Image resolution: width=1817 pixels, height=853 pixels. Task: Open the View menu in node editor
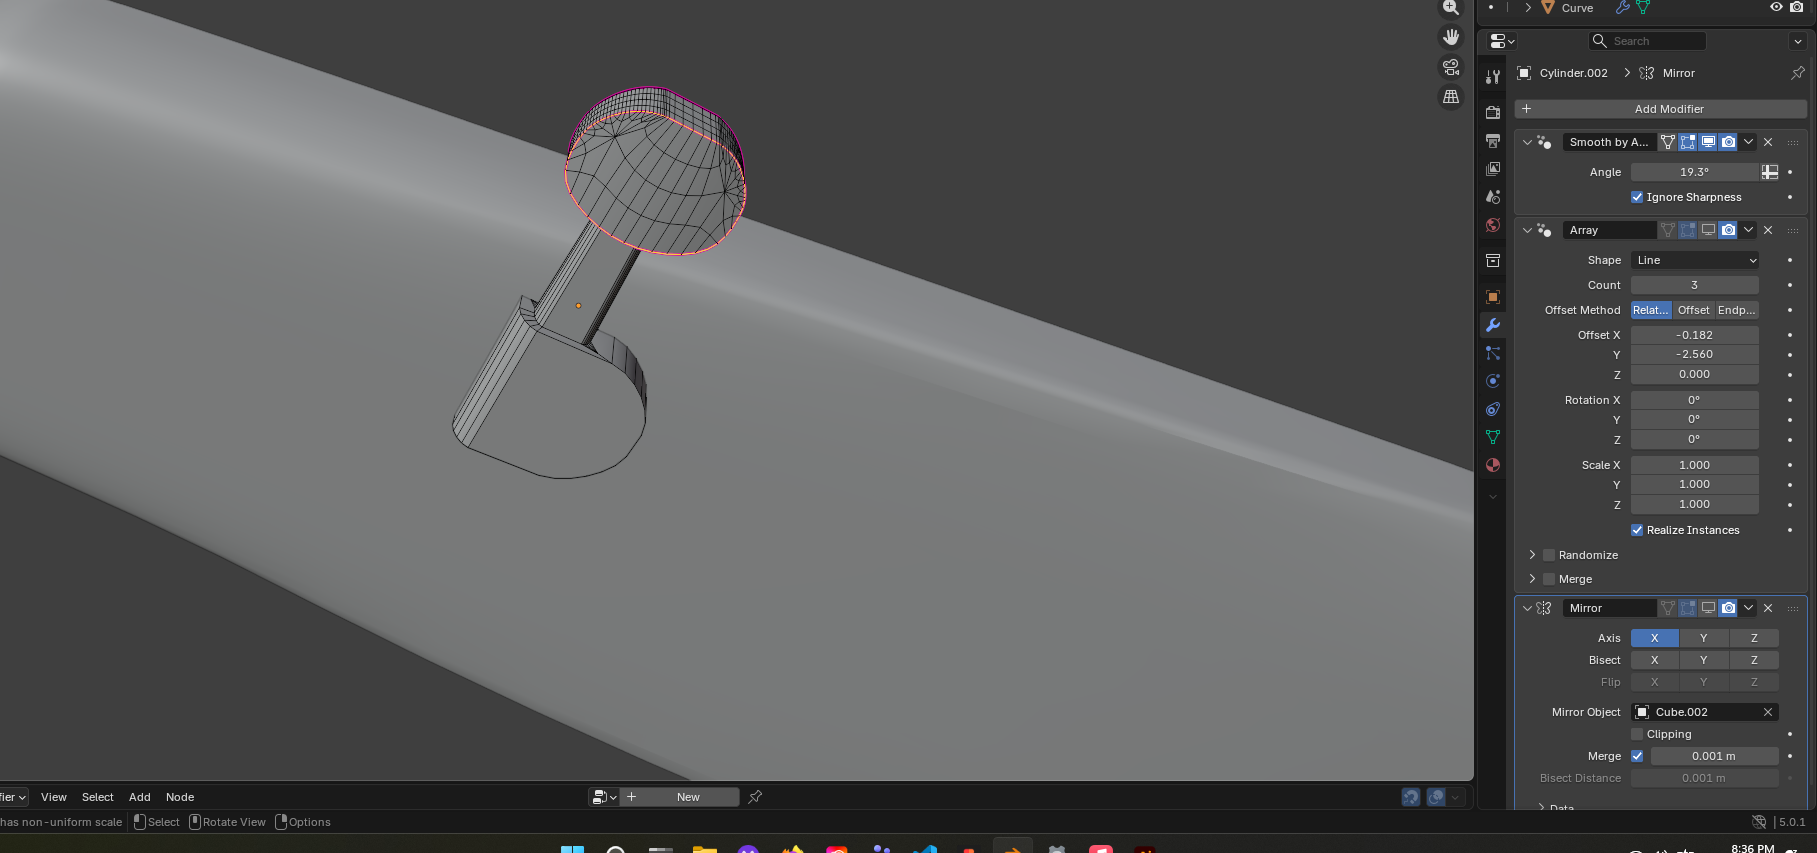point(54,797)
